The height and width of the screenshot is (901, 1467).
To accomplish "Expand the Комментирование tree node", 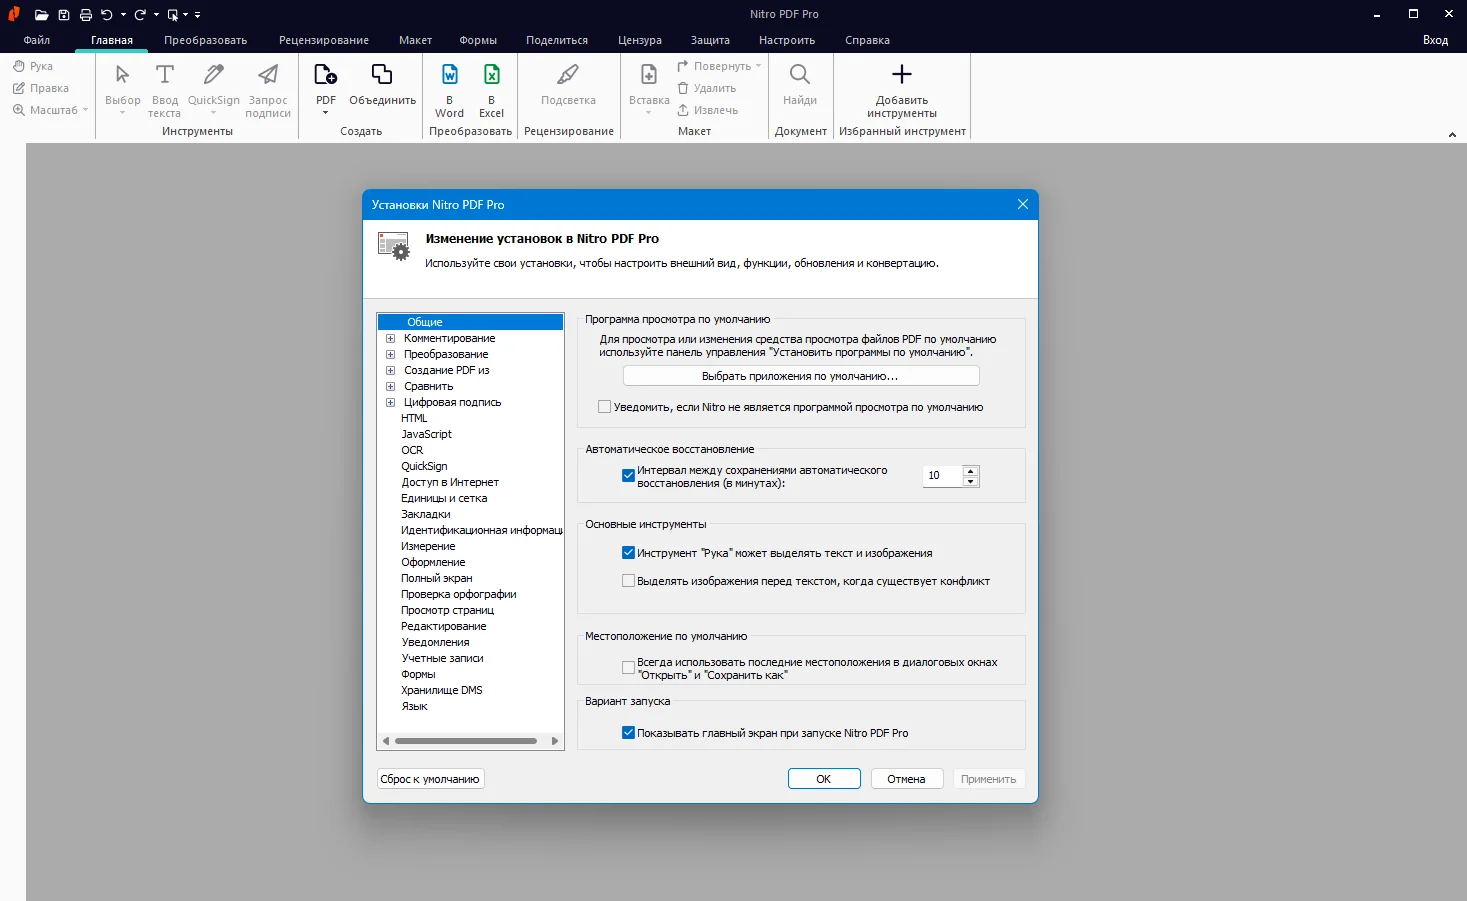I will tap(391, 339).
